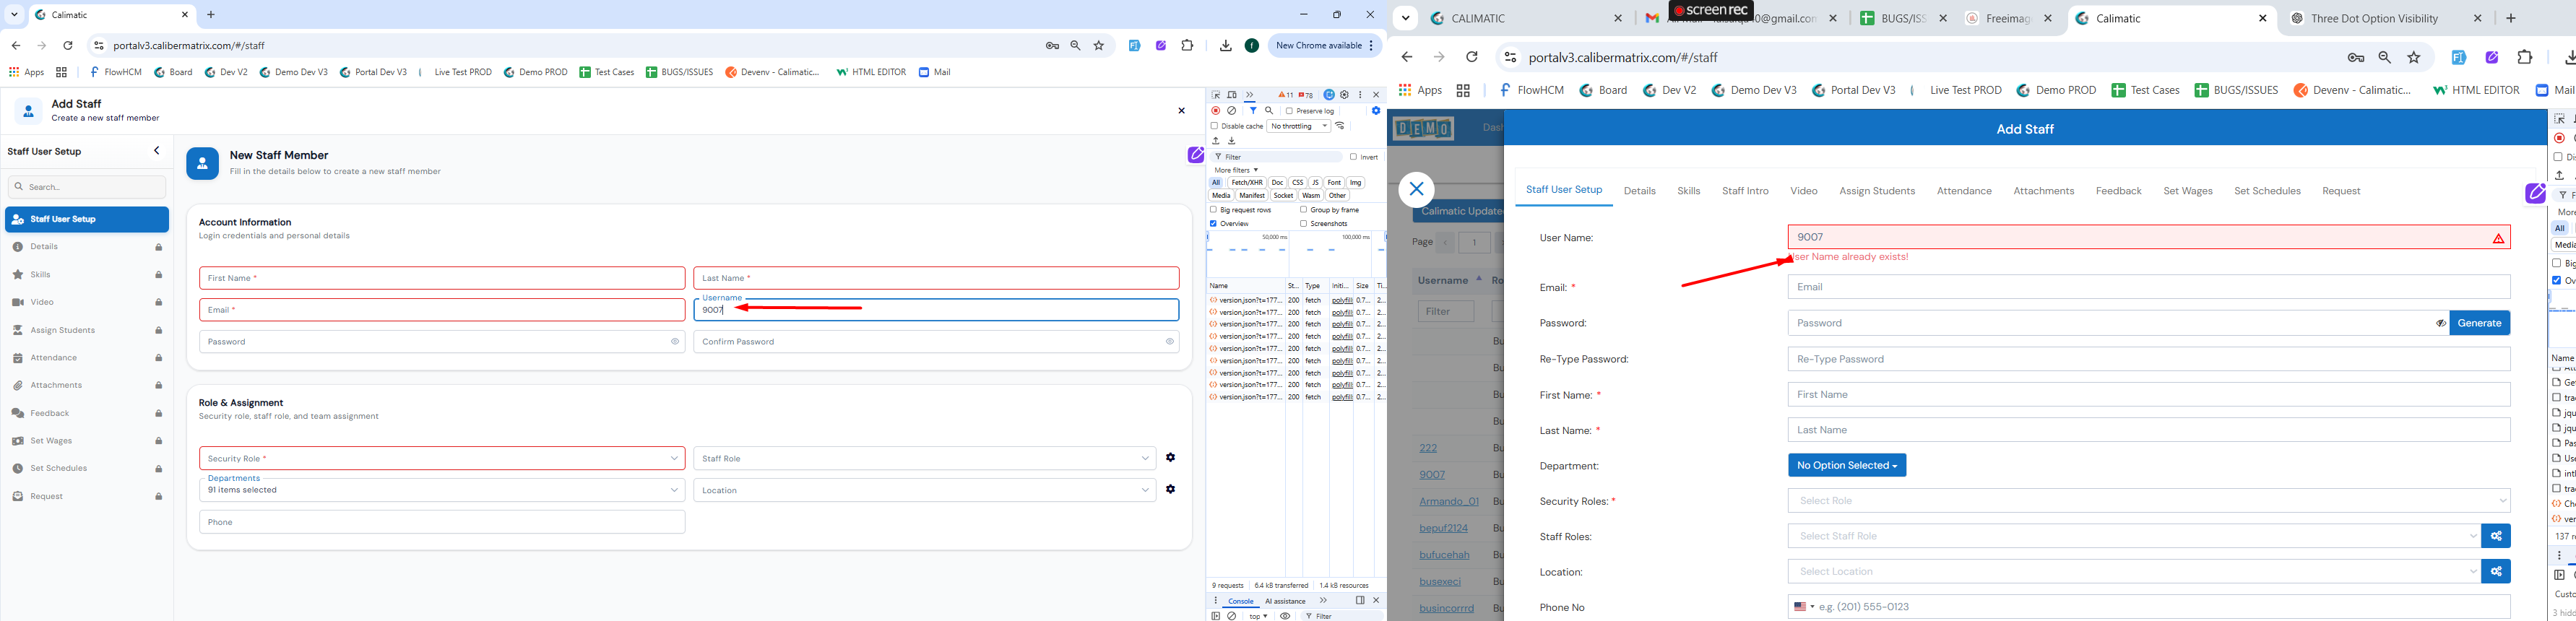Reload the page in the left browser window
2576x621 pixels.
pos(68,46)
